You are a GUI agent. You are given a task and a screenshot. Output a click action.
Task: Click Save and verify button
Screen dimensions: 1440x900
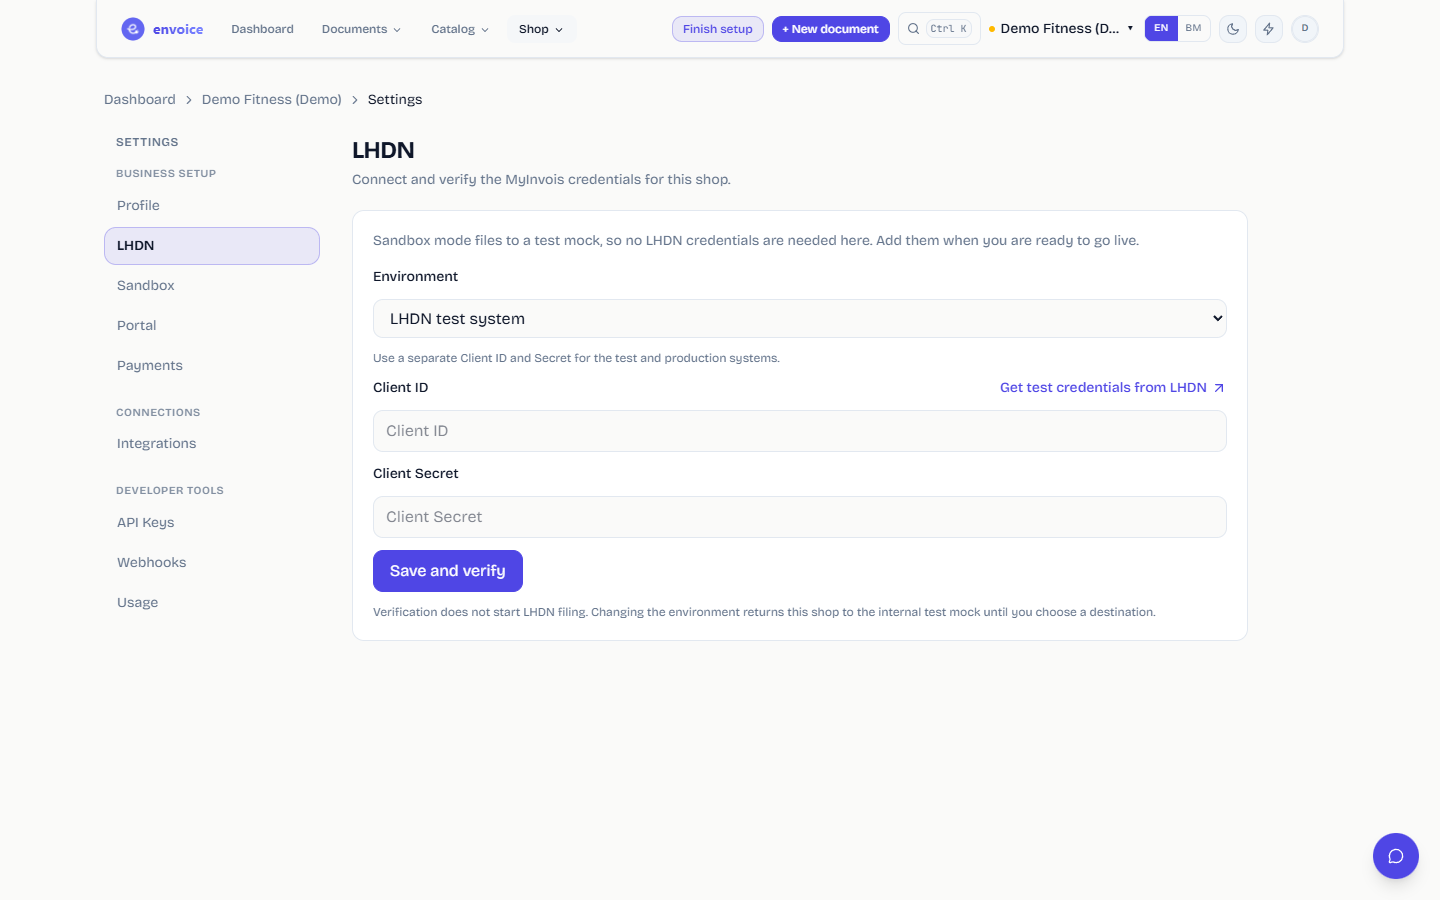coord(448,571)
